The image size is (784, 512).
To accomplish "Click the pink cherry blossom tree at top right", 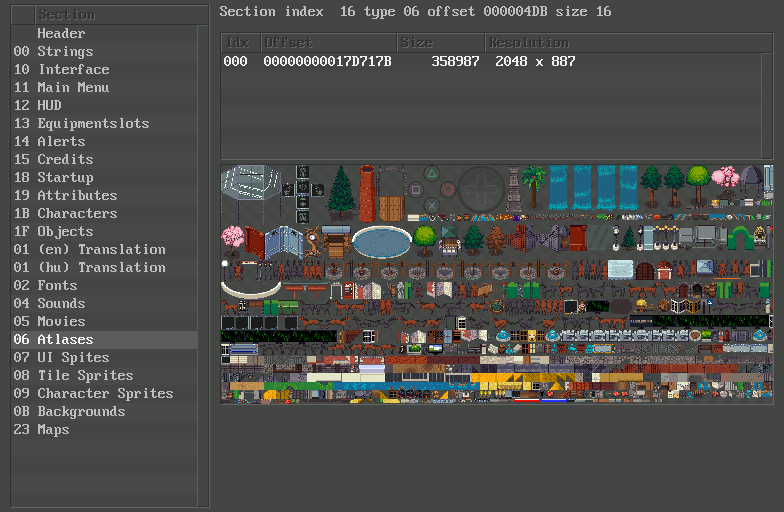I will point(724,183).
